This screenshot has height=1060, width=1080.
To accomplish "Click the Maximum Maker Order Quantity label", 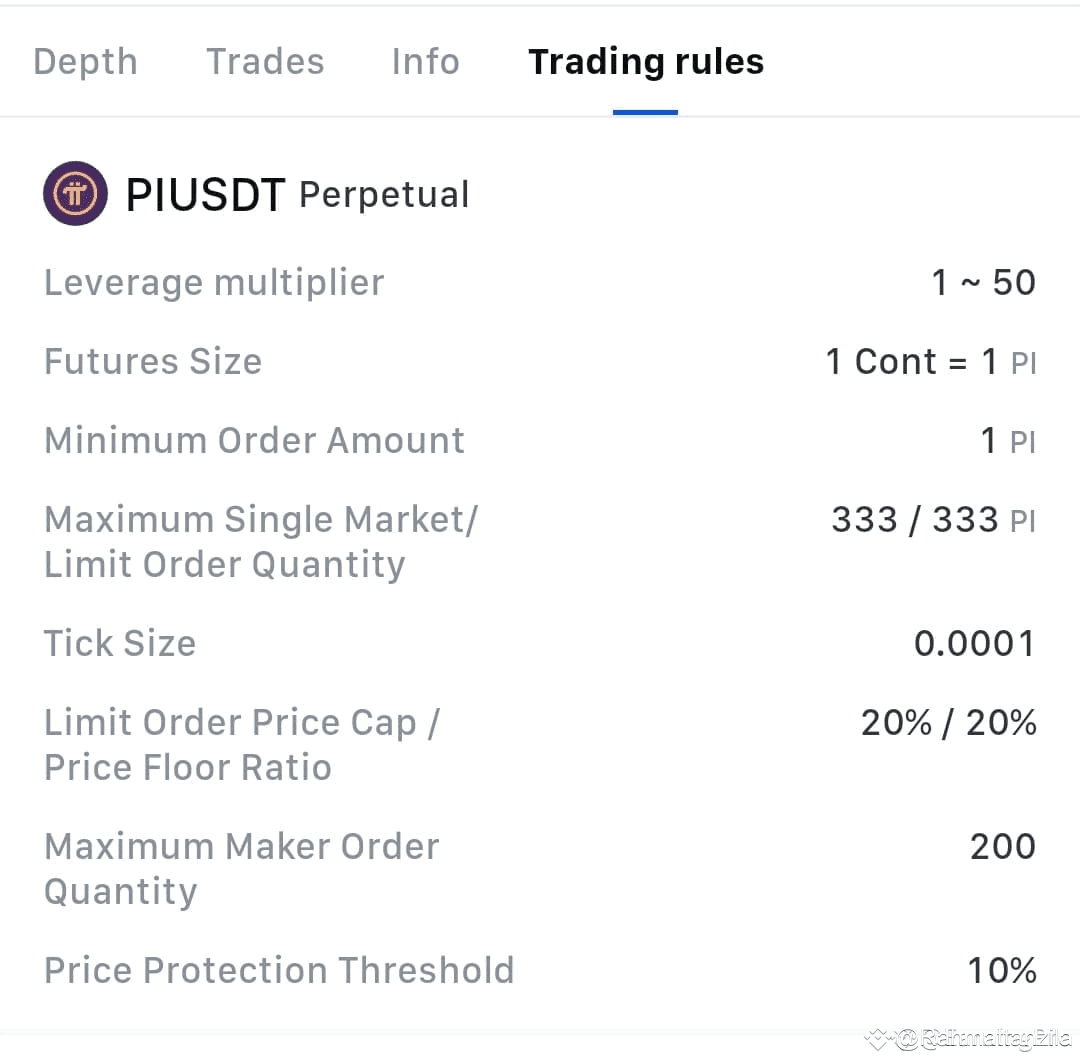I will [241, 868].
